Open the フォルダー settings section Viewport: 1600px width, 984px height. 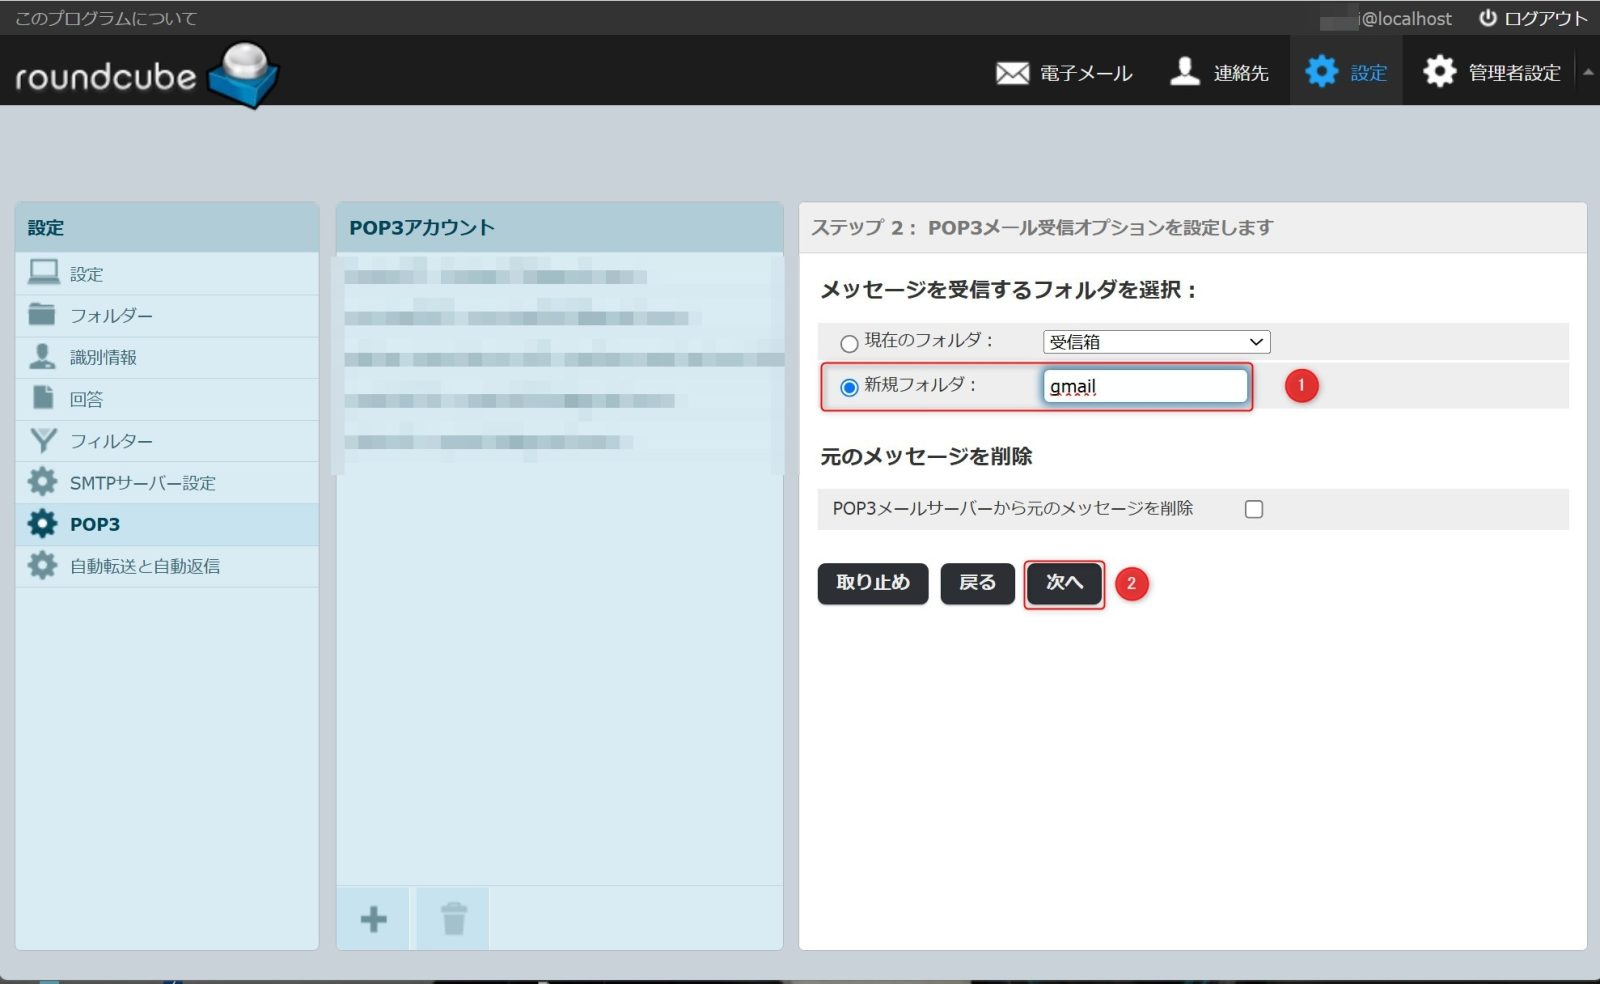pos(111,316)
